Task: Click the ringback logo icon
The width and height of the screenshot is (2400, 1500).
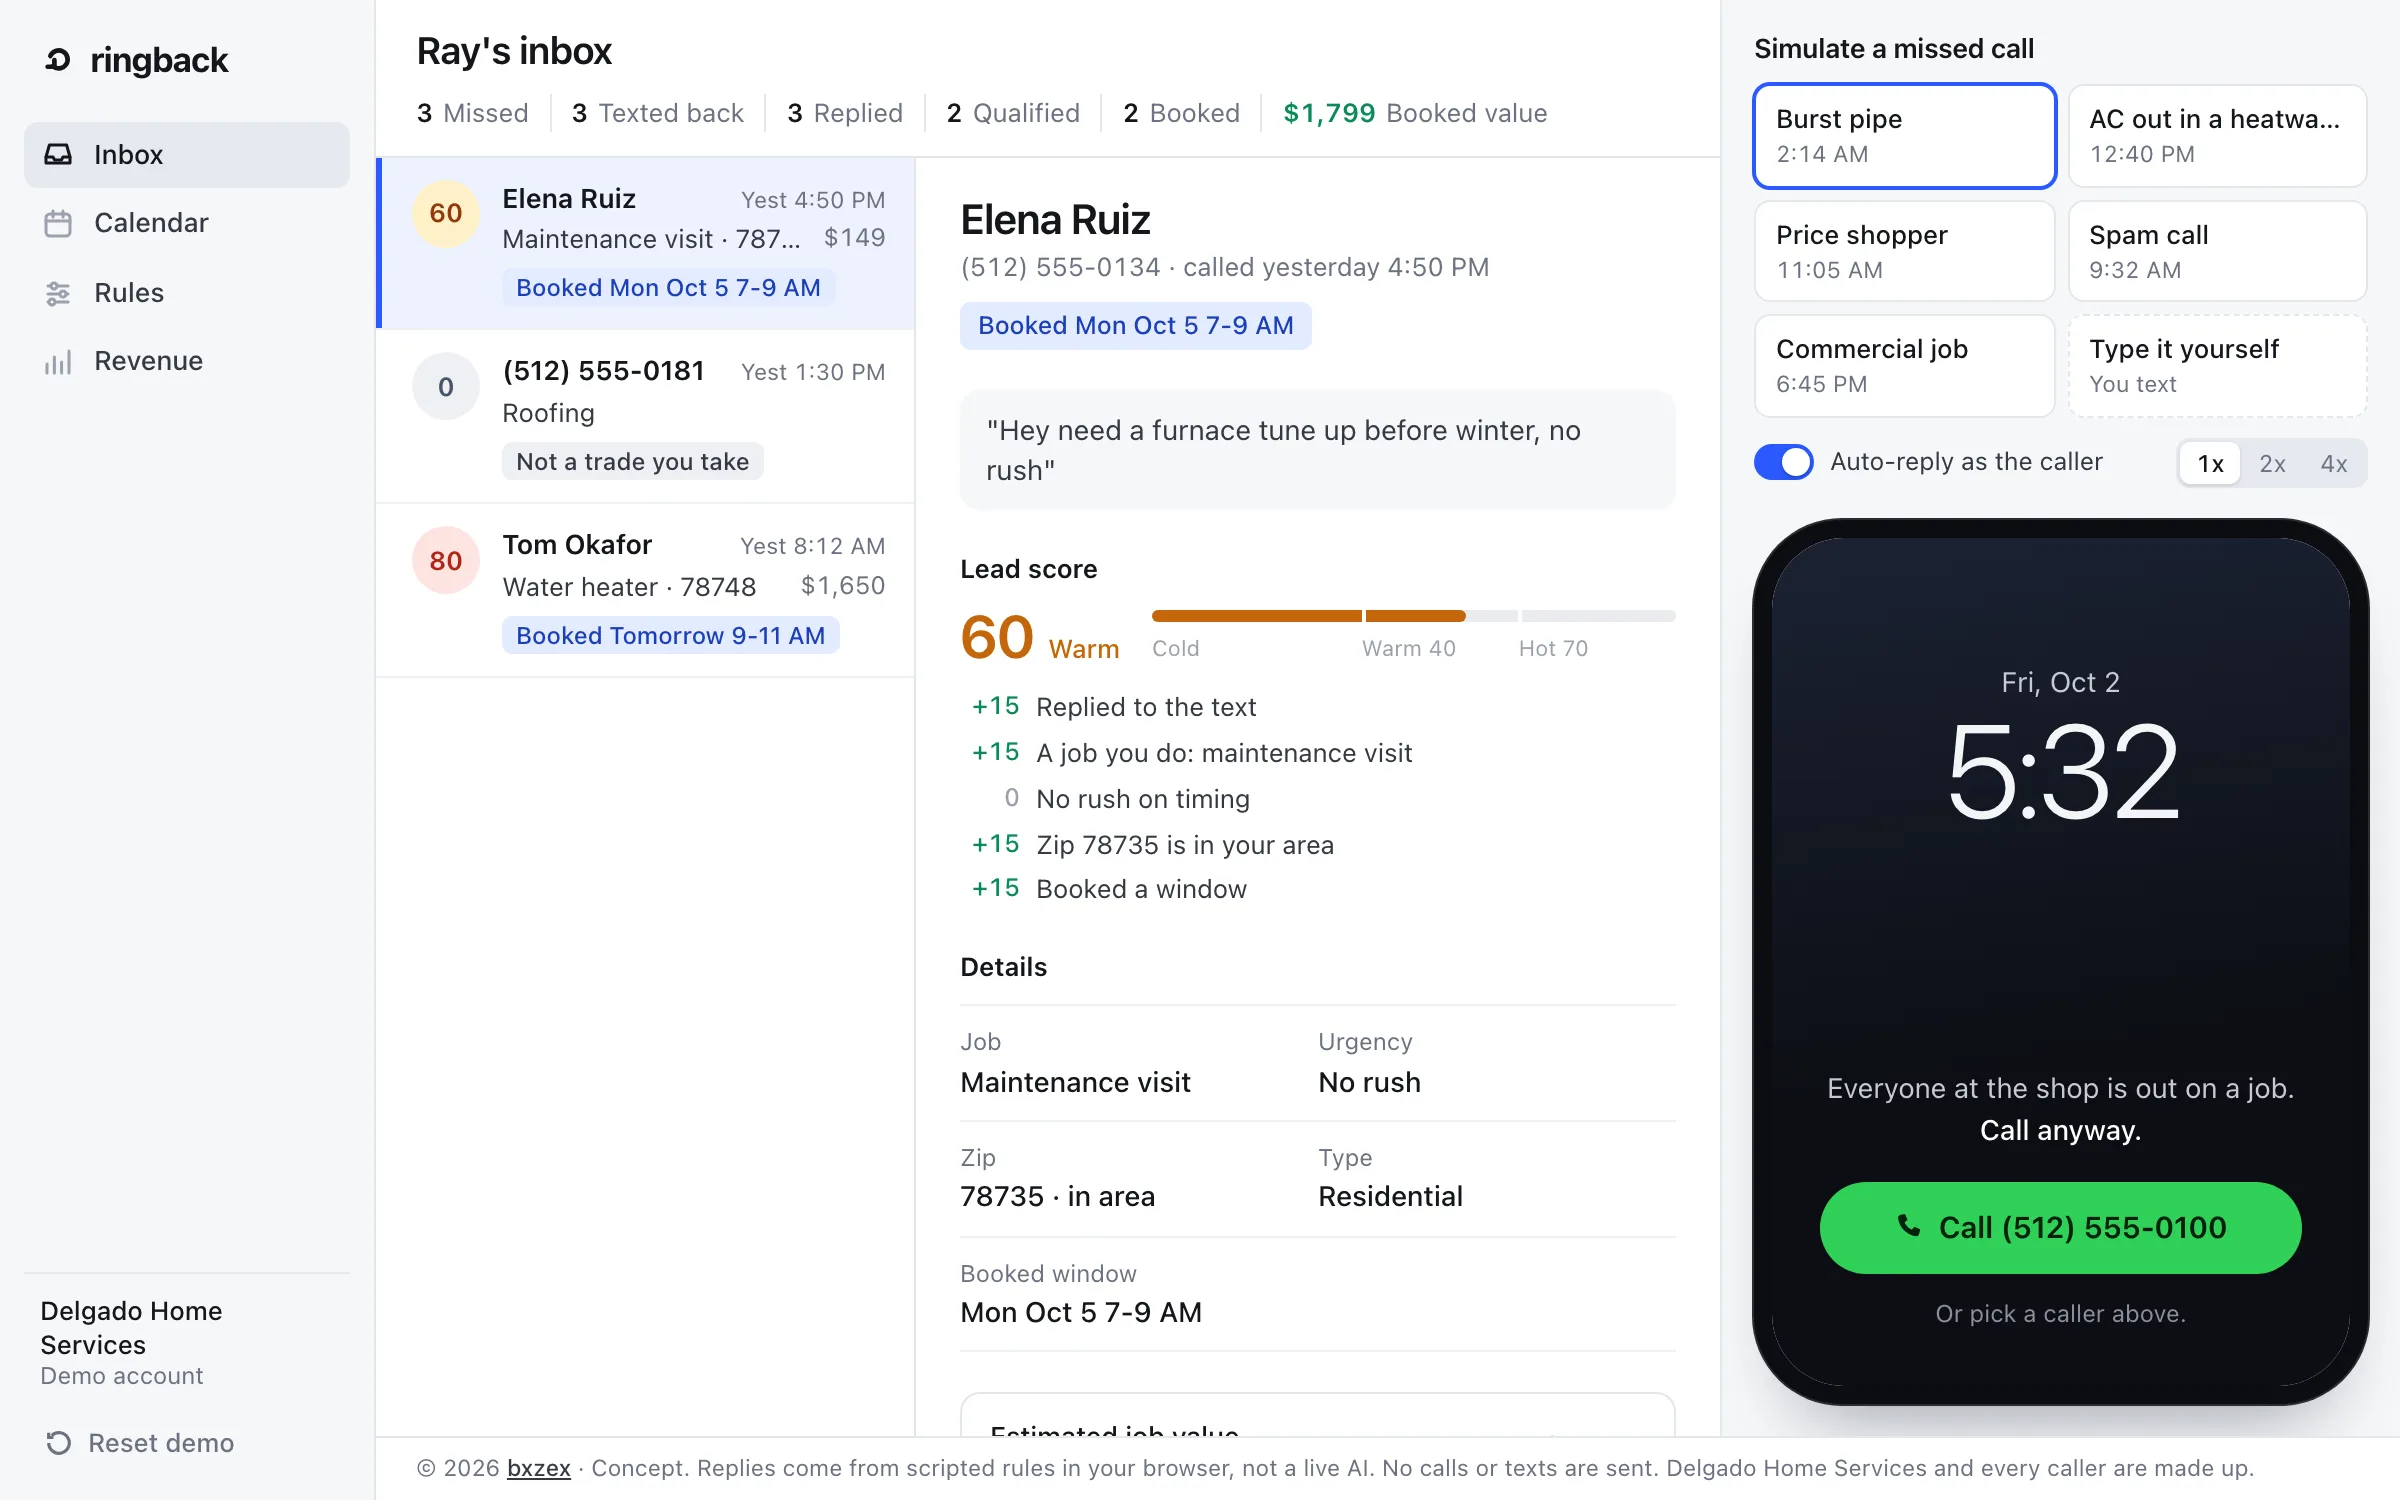Action: [x=58, y=61]
